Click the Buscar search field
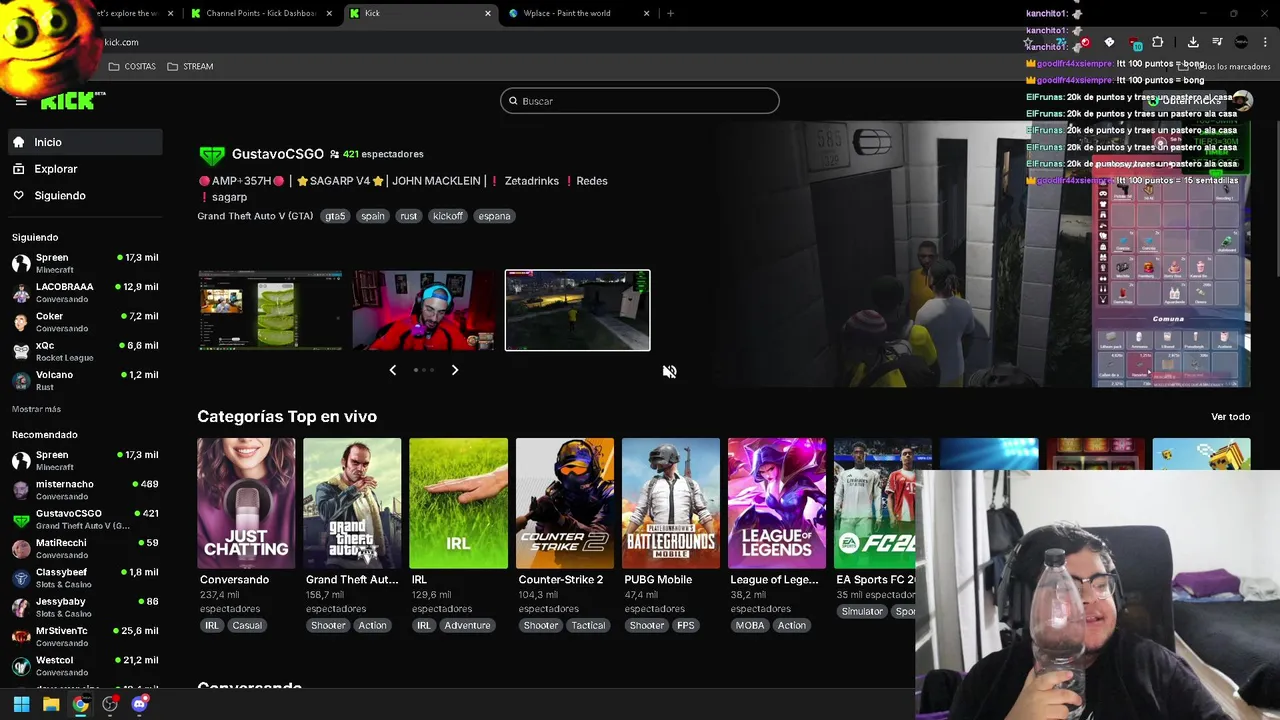Viewport: 1280px width, 720px height. [x=639, y=101]
